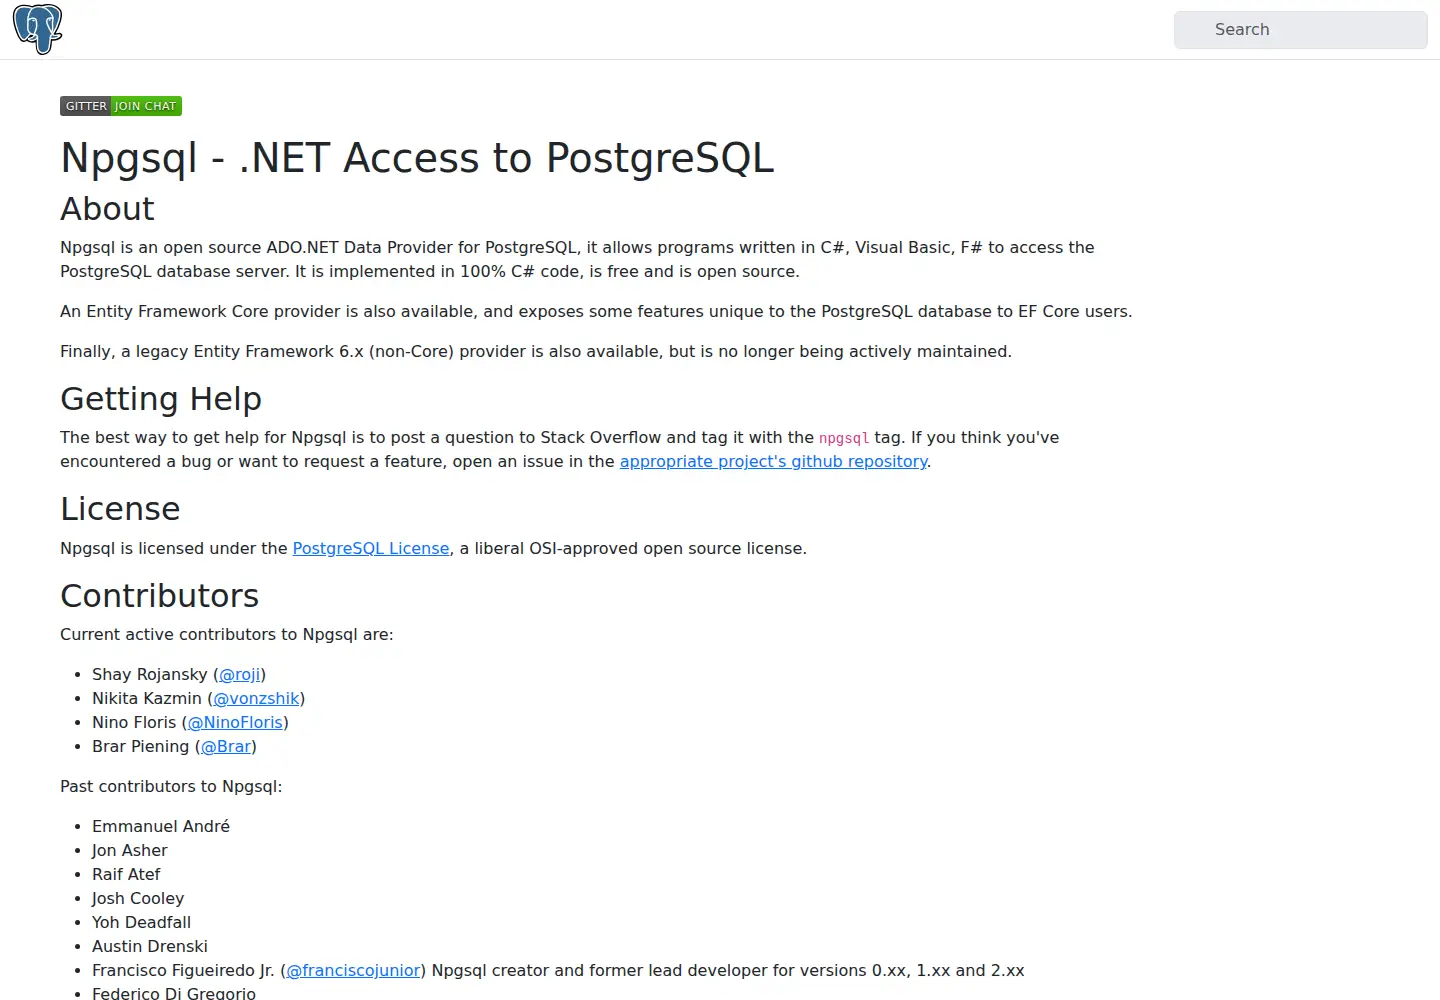
Task: Click the Npgsql - .NET Access to PostgreSQL heading
Action: click(417, 158)
